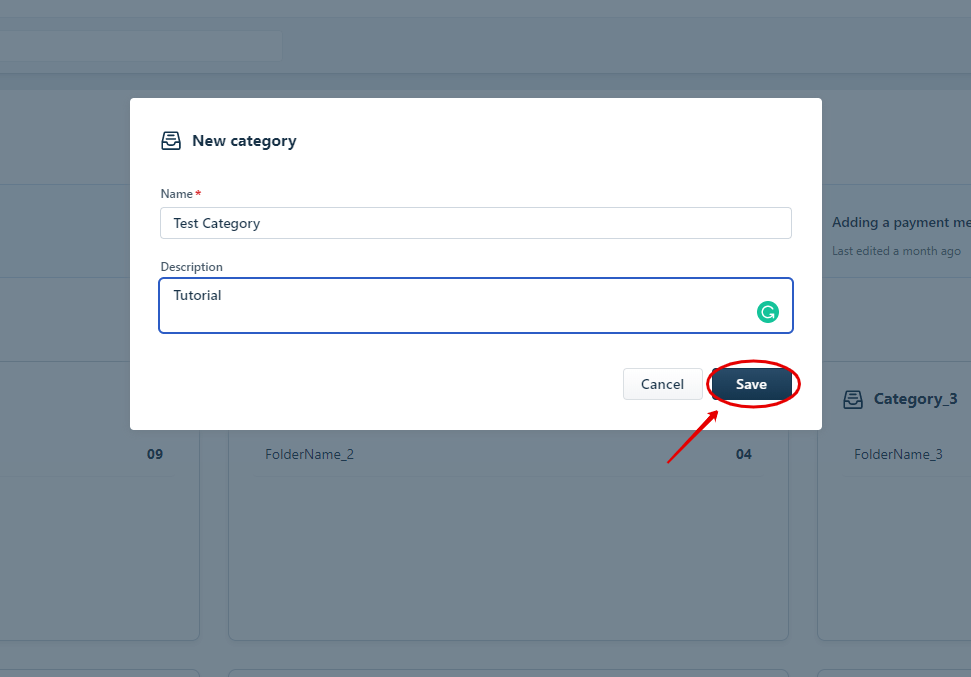Click the Description field label
This screenshot has width=971, height=677.
point(191,267)
